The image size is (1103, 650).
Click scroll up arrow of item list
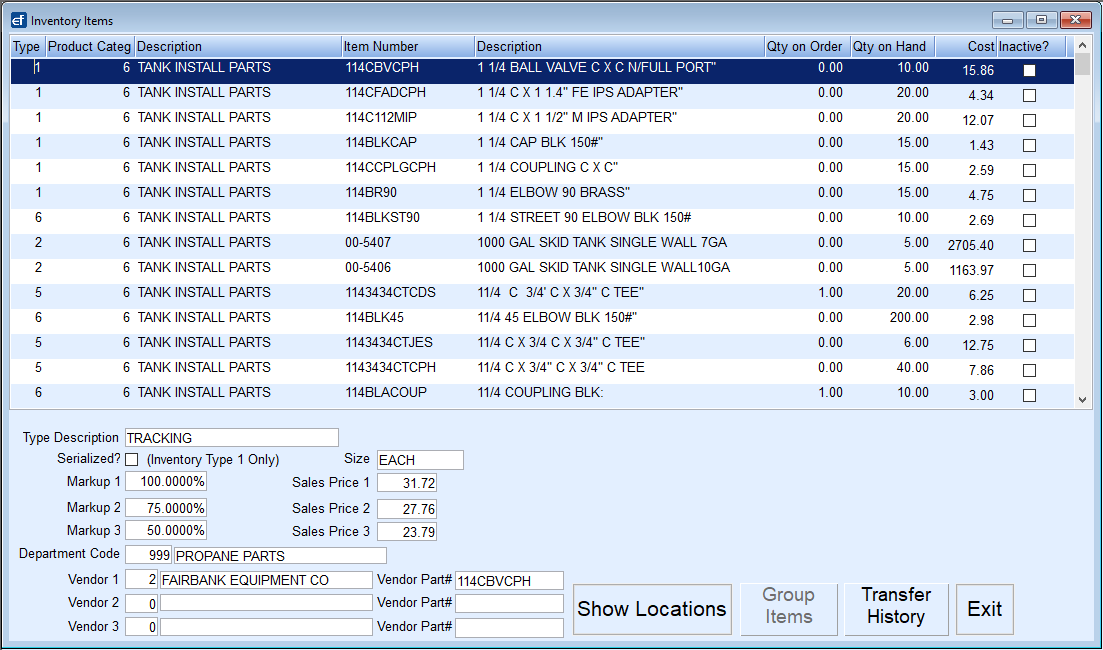1083,44
